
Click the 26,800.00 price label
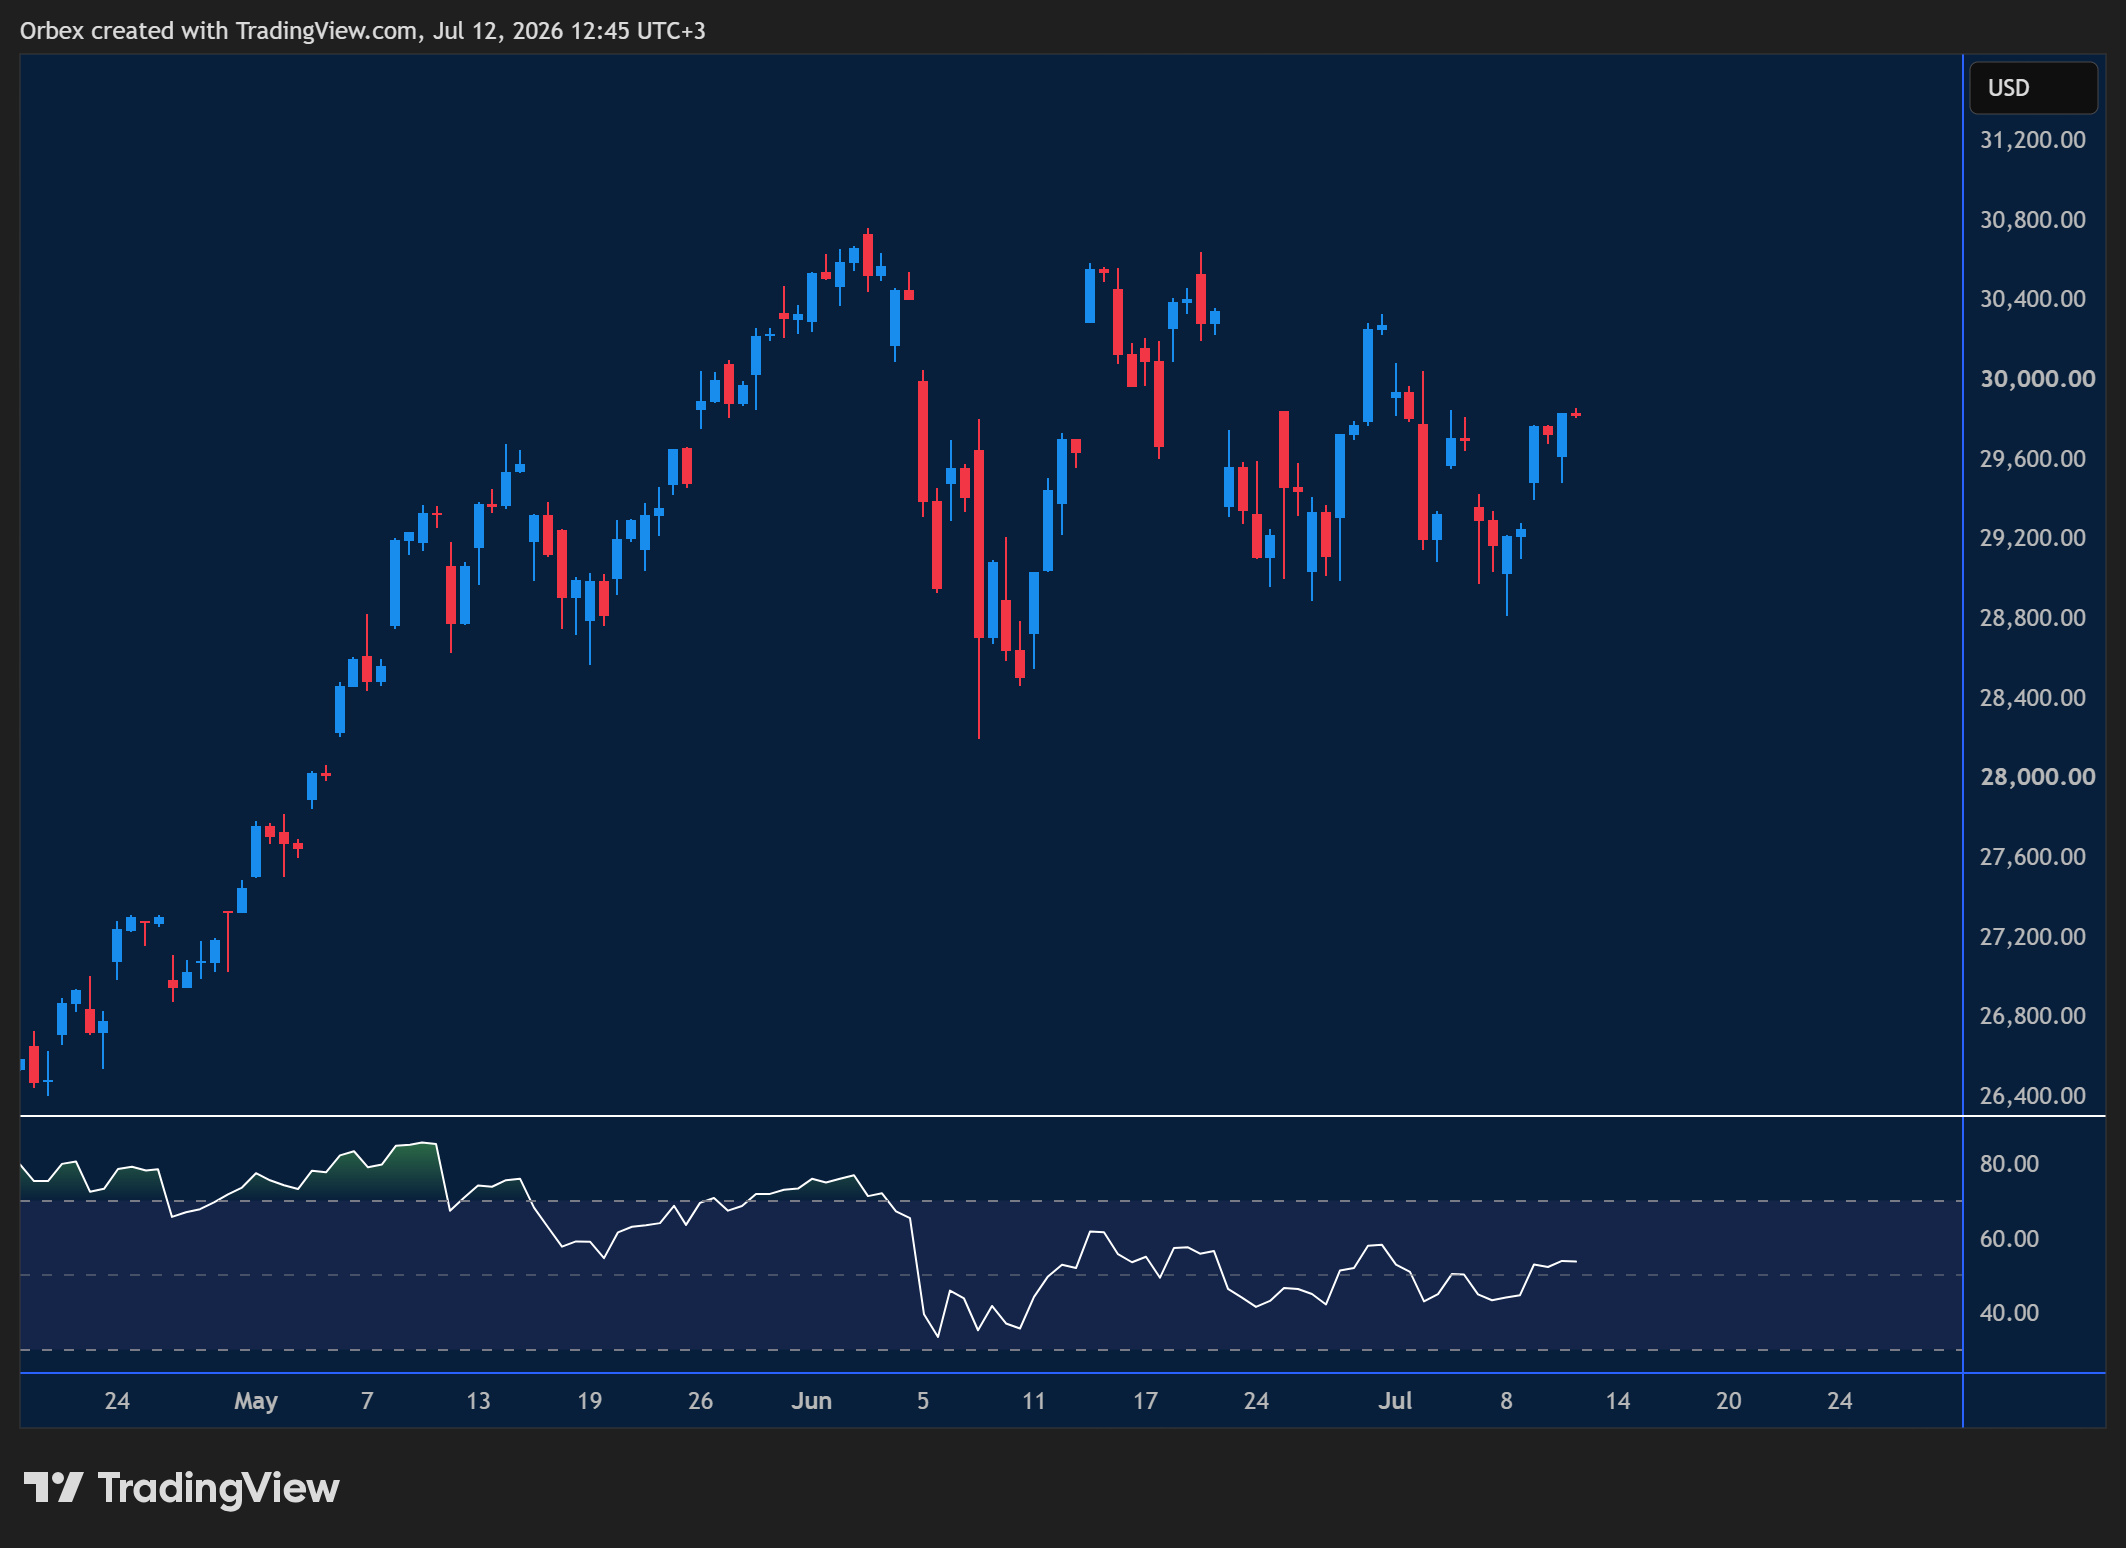point(2033,1016)
